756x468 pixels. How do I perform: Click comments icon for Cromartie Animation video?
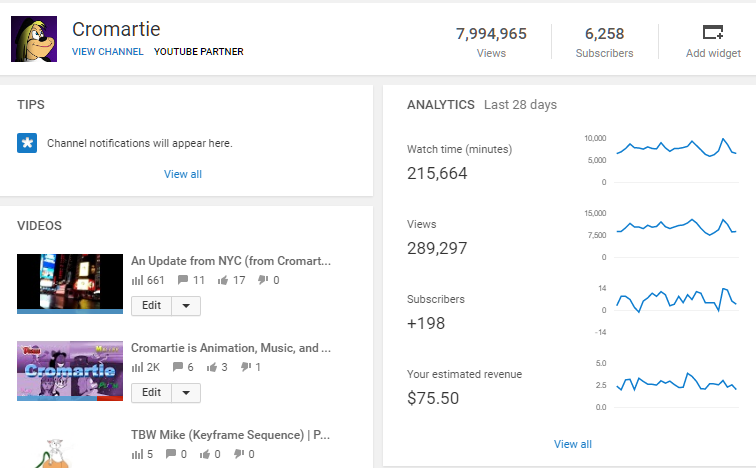click(x=178, y=367)
